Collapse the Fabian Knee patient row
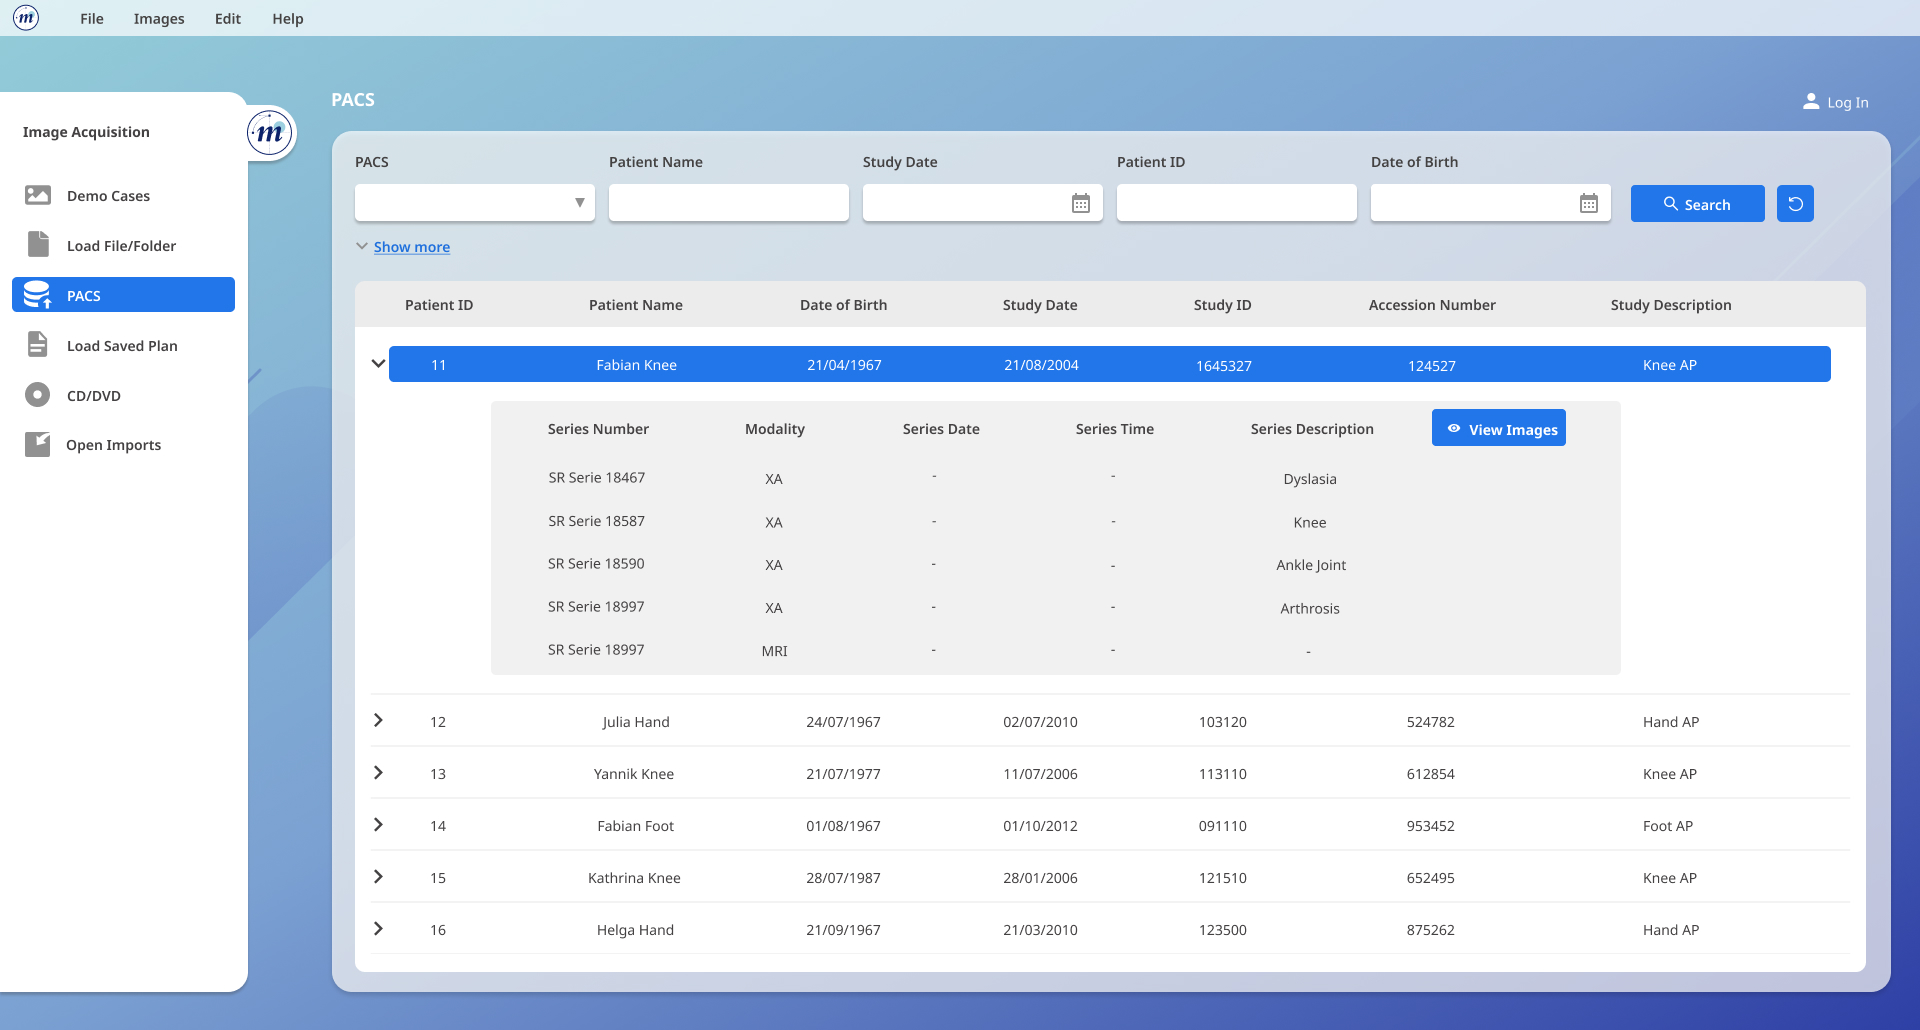Image resolution: width=1920 pixels, height=1030 pixels. (378, 364)
